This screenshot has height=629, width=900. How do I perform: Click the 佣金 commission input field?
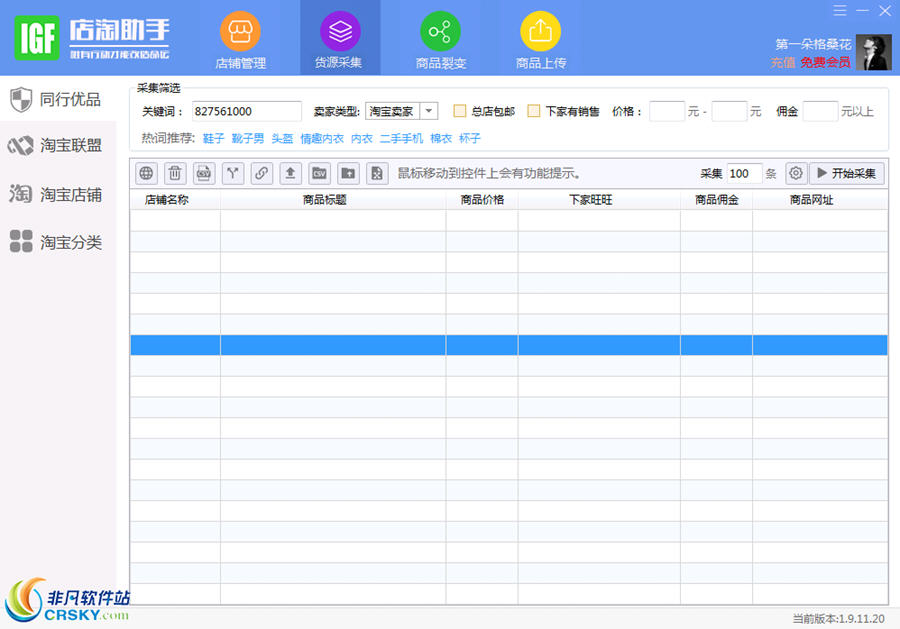click(x=820, y=111)
